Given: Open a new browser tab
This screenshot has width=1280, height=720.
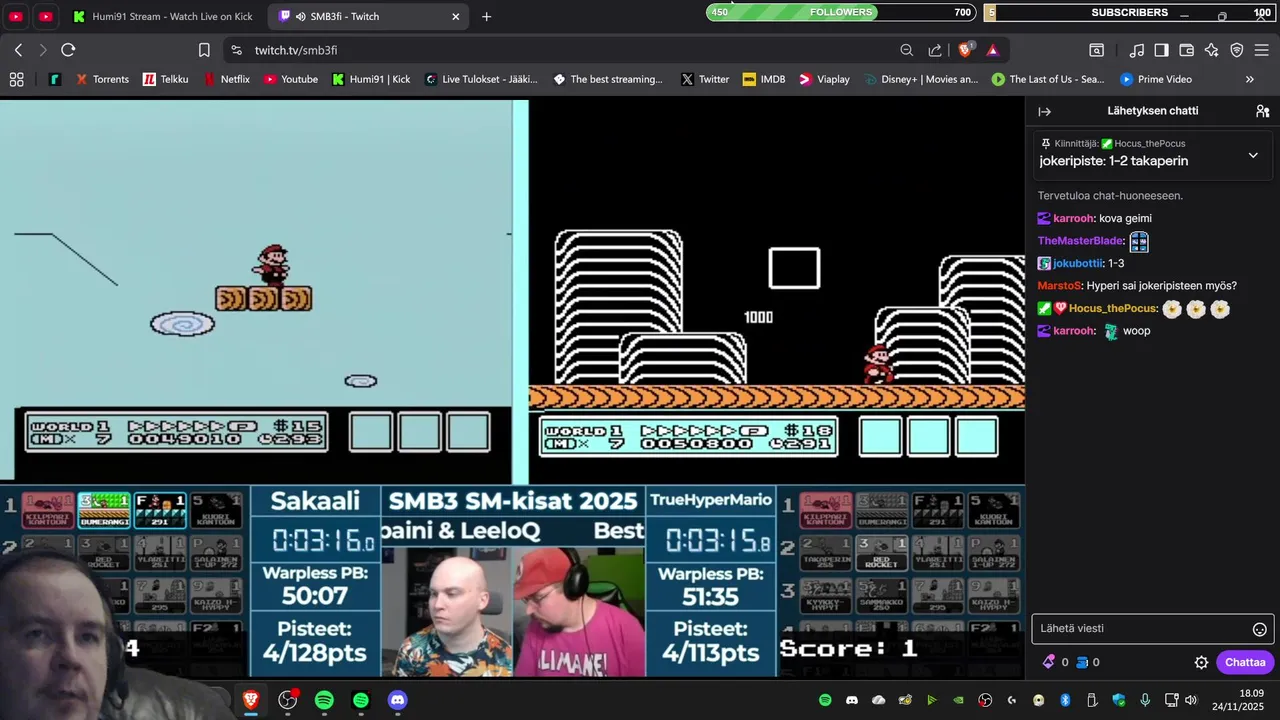Looking at the screenshot, I should (x=486, y=16).
